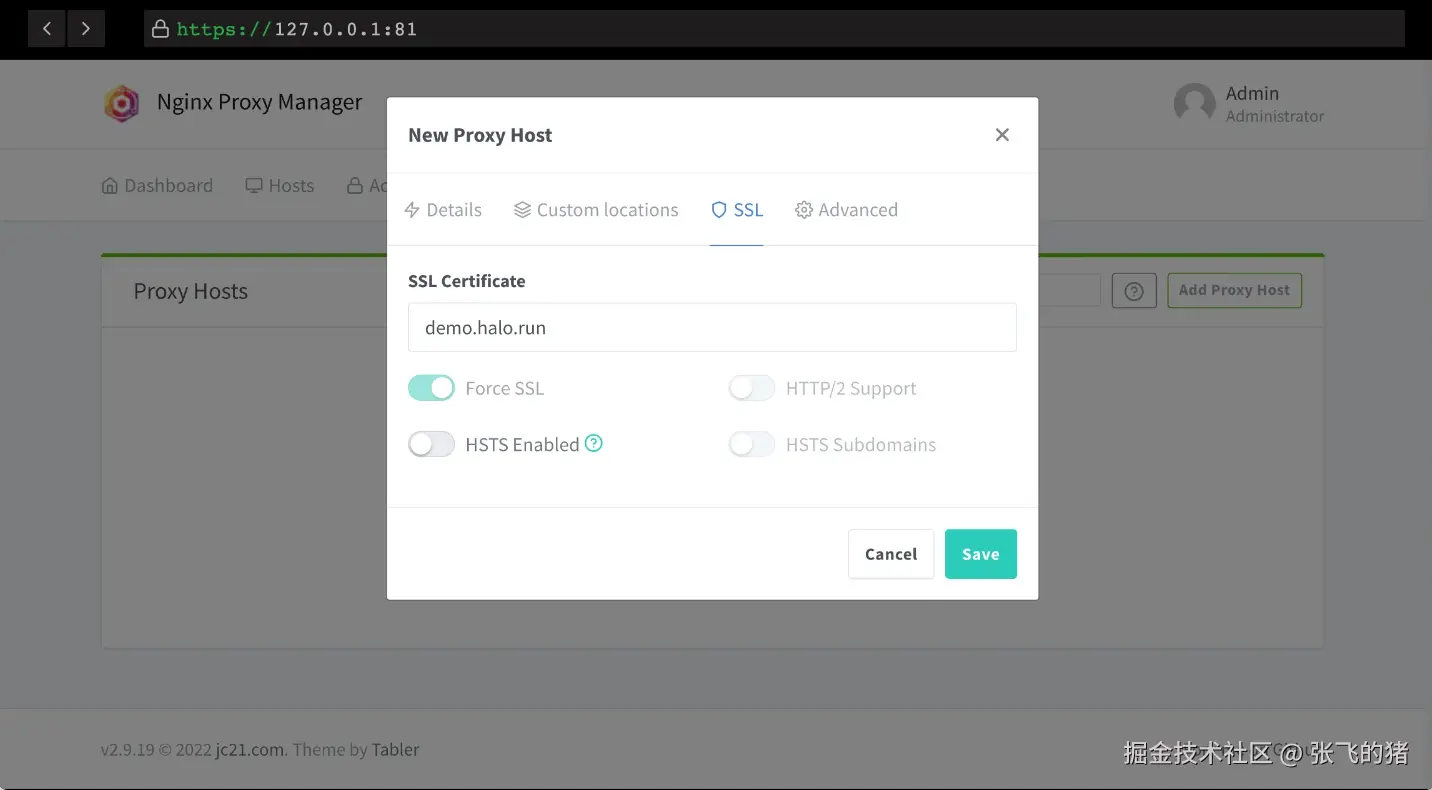Turn off the Force SSL switch

[431, 388]
